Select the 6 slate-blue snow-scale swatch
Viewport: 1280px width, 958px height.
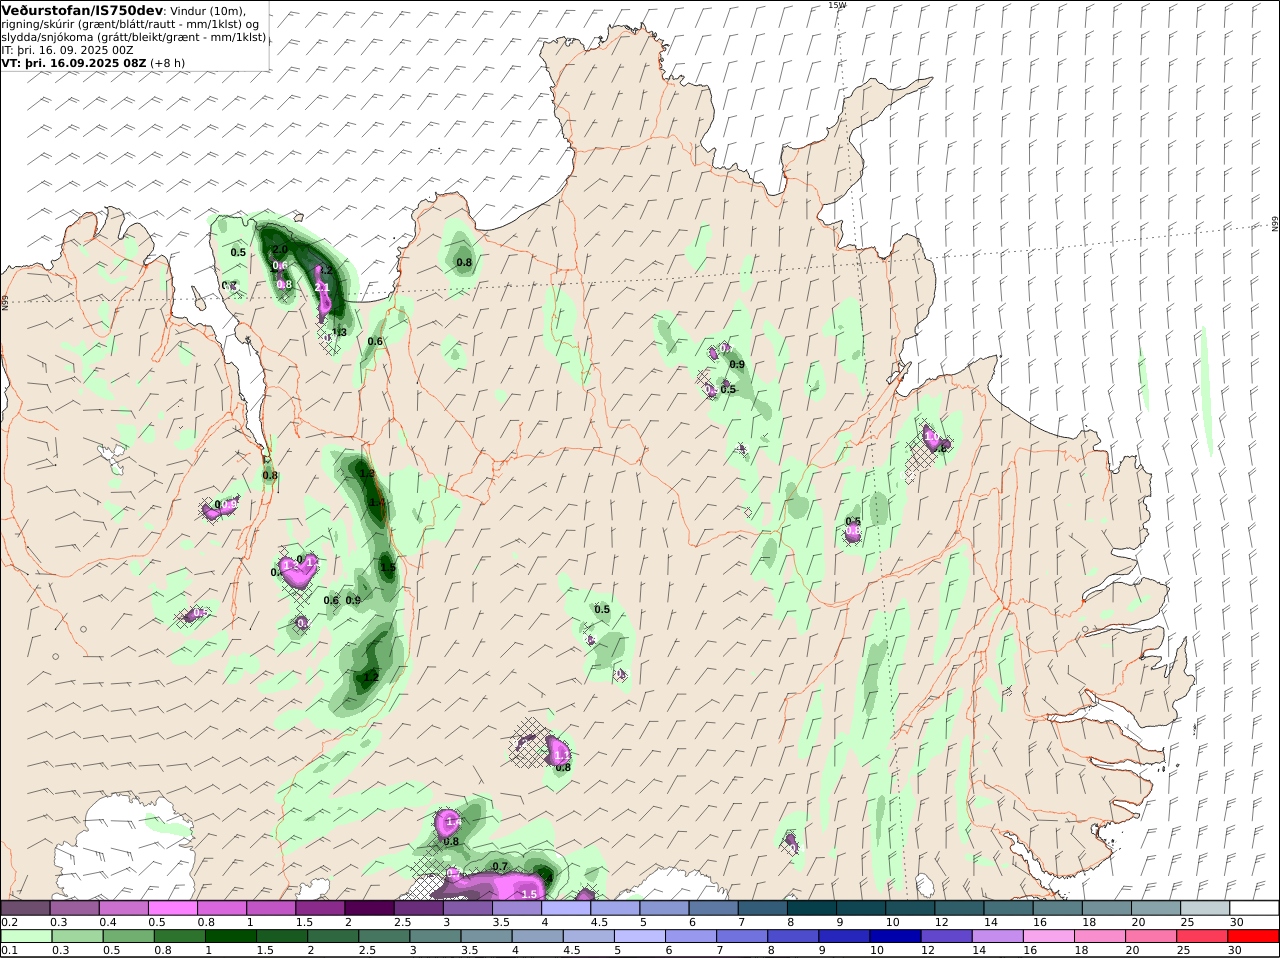click(x=713, y=908)
